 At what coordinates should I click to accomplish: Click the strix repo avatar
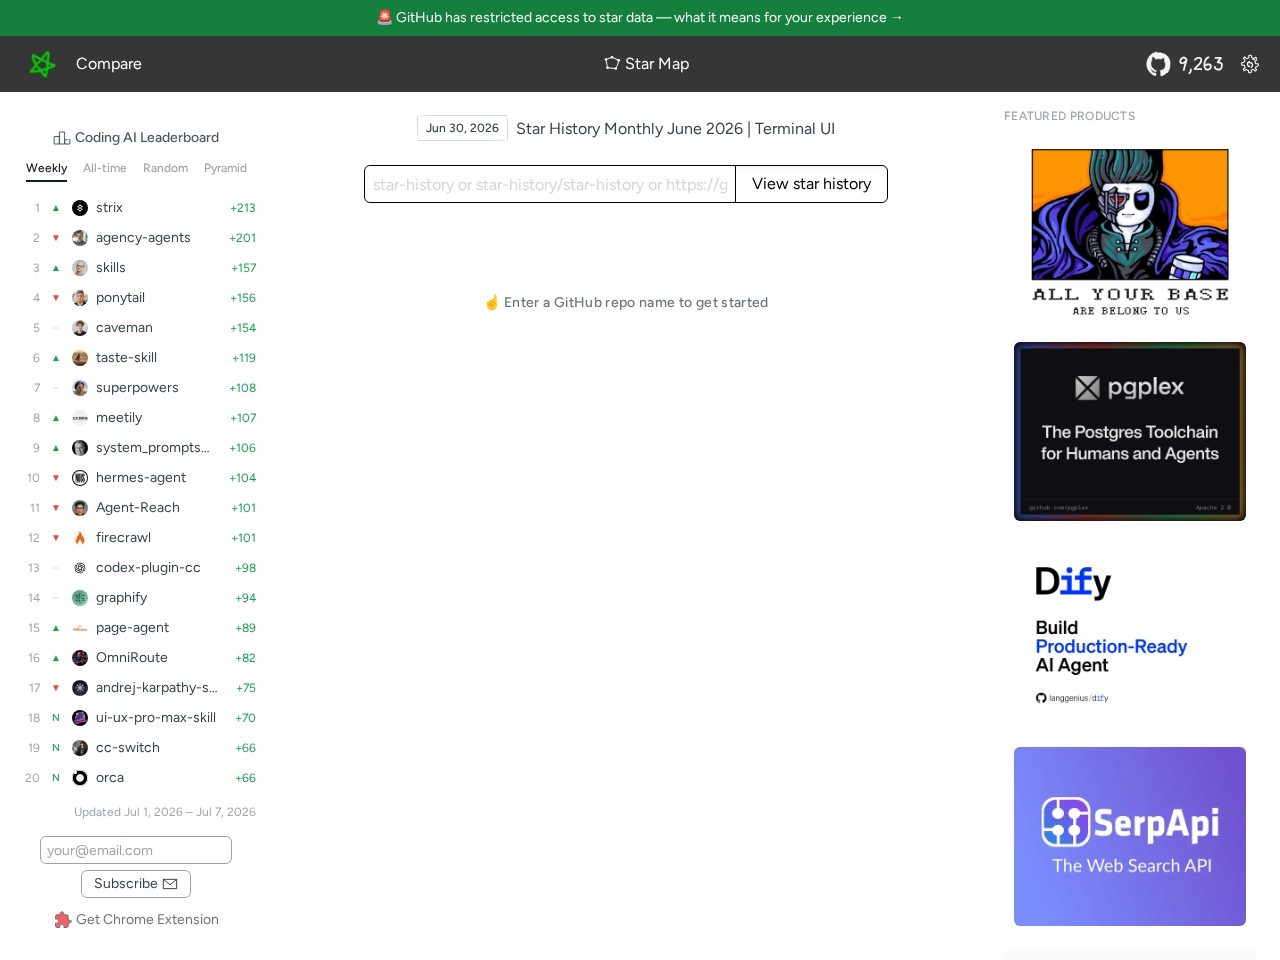(80, 208)
